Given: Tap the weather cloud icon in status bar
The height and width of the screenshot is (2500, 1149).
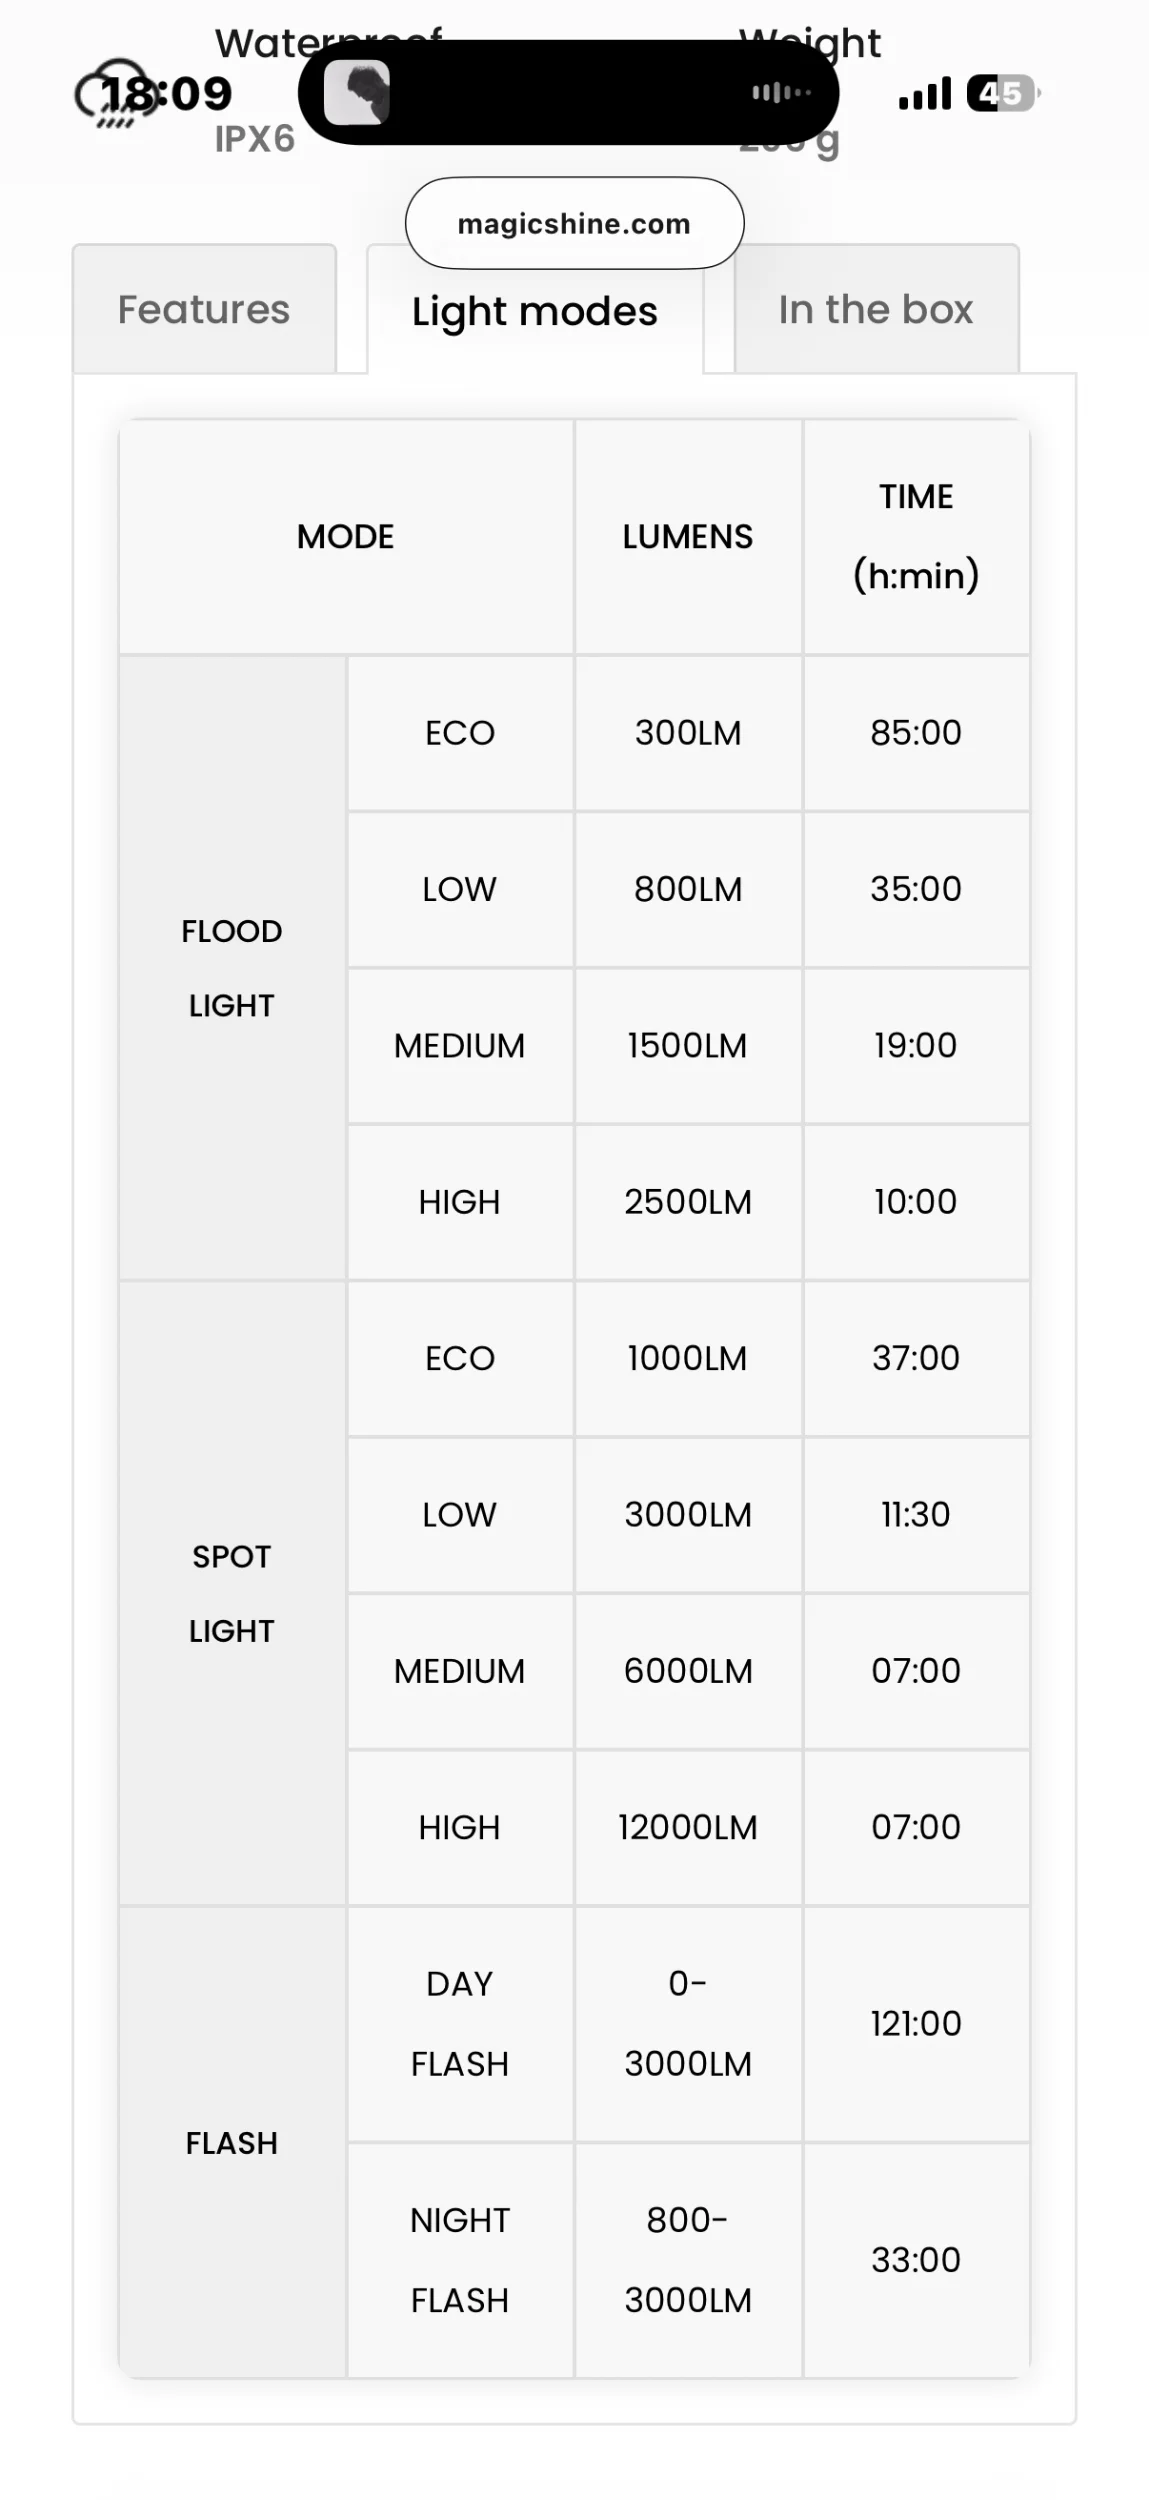Looking at the screenshot, I should (x=112, y=94).
